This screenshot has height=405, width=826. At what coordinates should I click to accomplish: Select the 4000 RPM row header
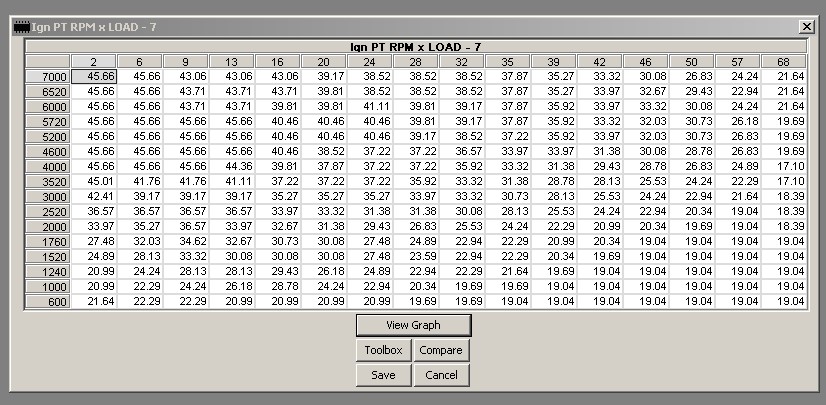[47, 166]
